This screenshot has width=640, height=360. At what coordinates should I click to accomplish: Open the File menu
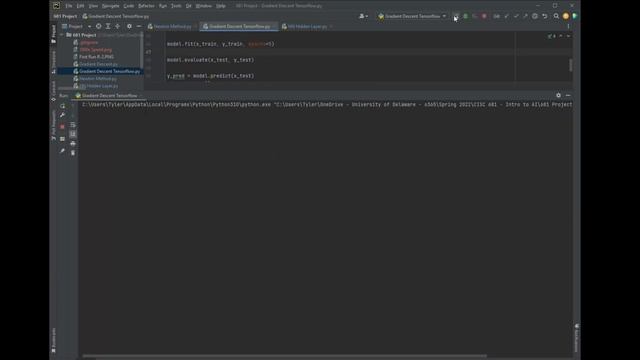click(69, 6)
